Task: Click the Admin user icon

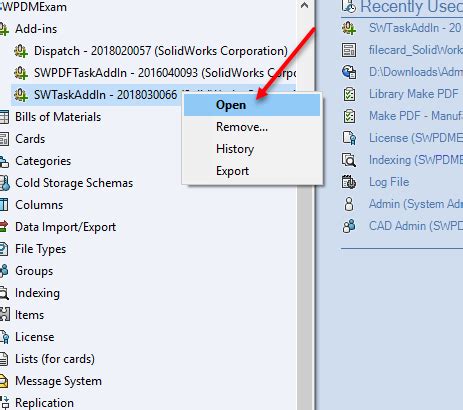Action: click(349, 204)
